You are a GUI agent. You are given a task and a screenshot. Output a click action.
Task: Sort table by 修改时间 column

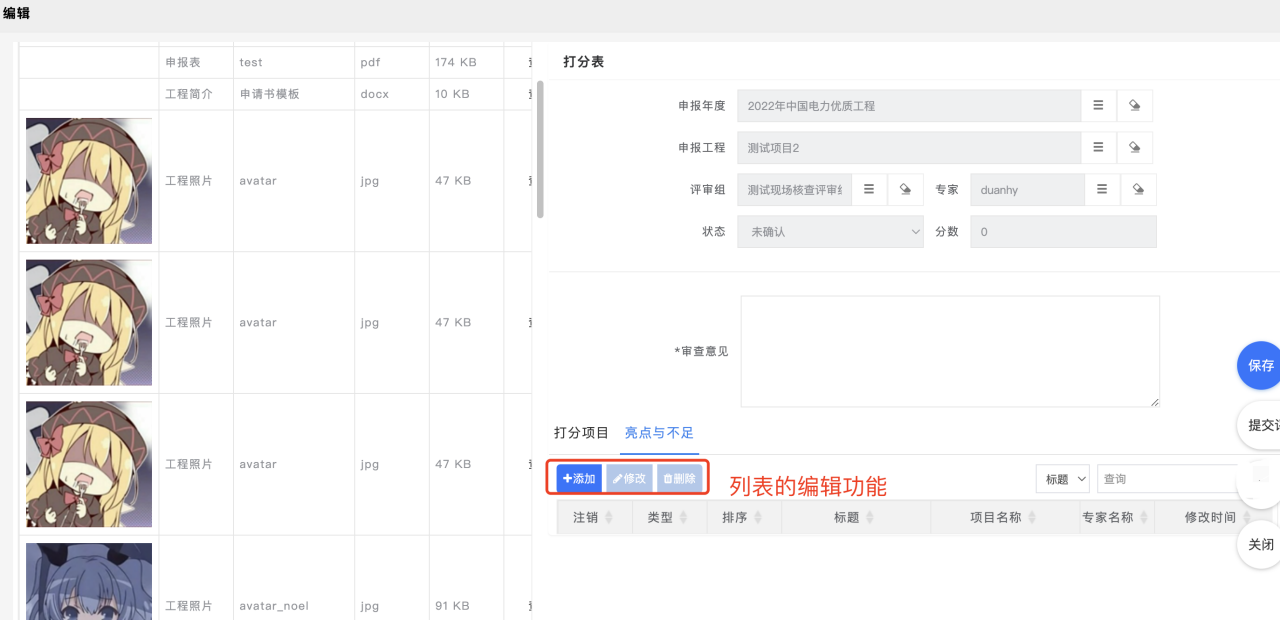click(1216, 517)
